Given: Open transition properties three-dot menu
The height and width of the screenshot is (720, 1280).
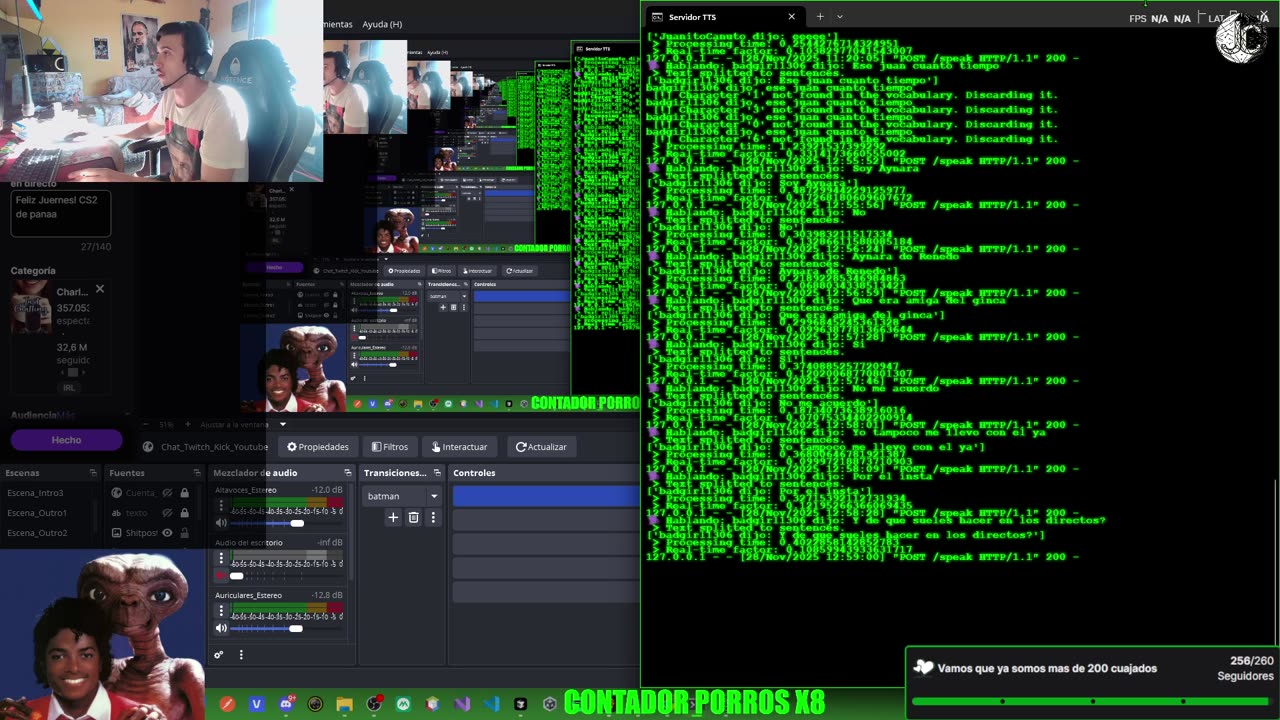Looking at the screenshot, I should 433,517.
